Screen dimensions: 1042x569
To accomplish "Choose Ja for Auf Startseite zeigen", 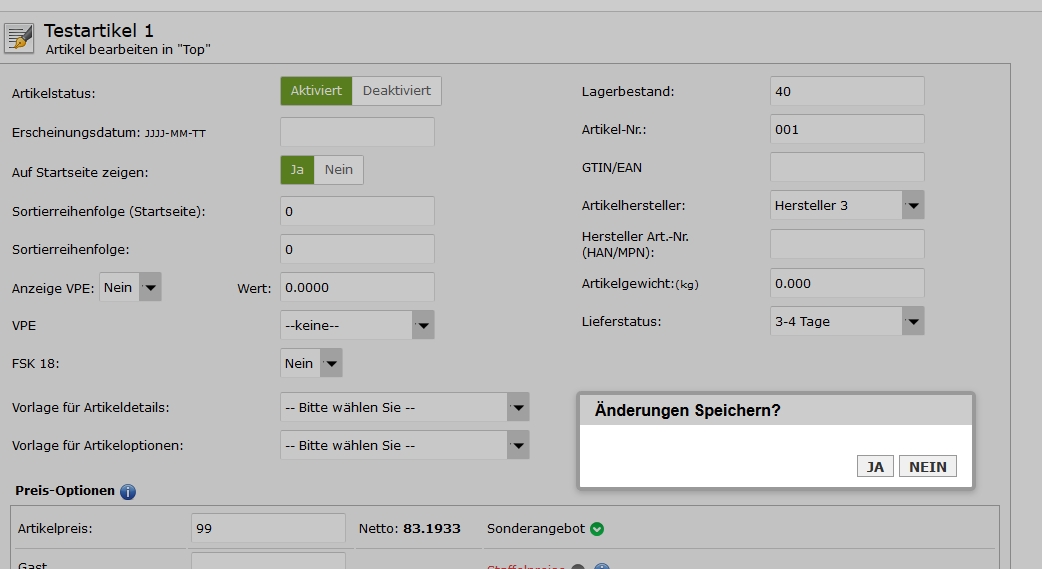I will (297, 170).
